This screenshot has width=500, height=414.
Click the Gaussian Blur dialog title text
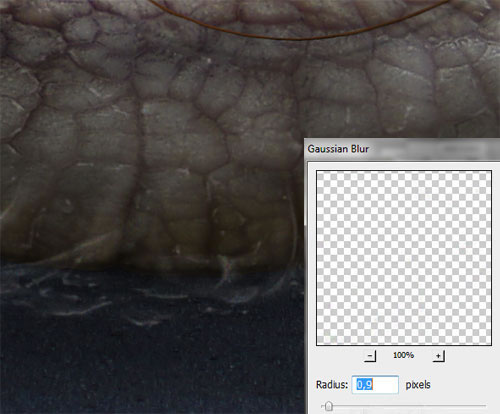tap(338, 149)
